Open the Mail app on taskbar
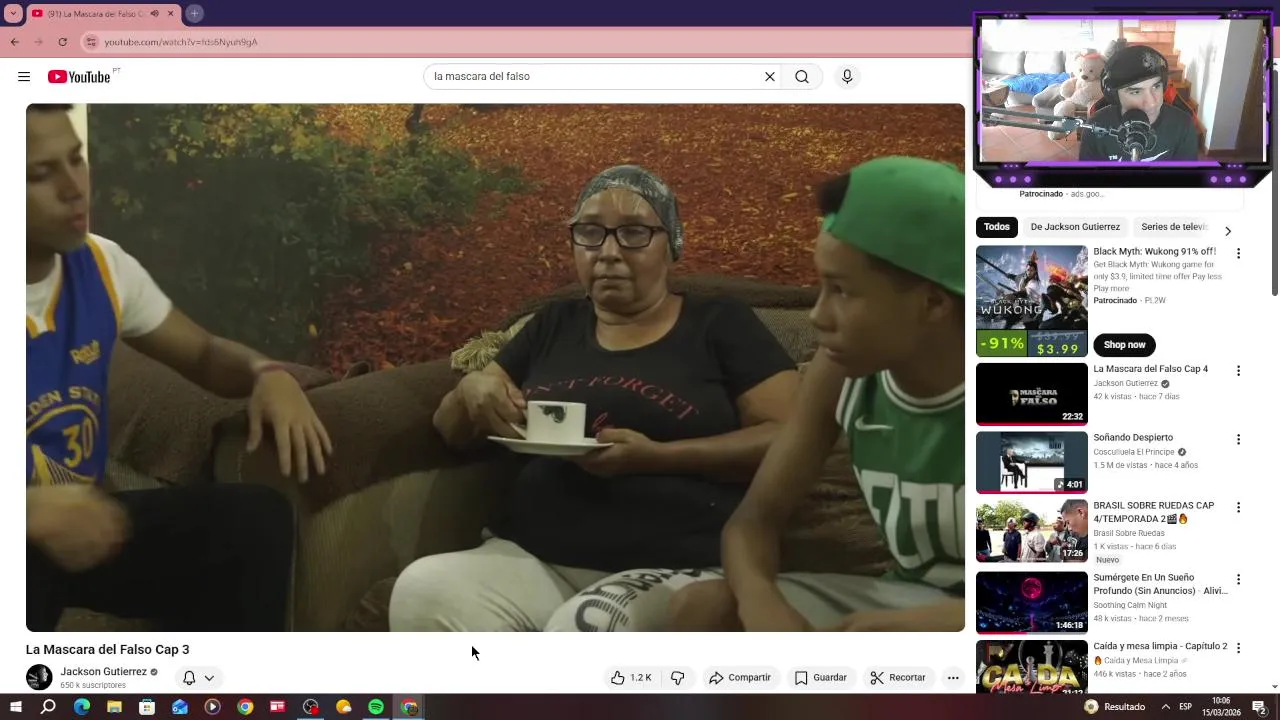1280x720 pixels. (x=180, y=707)
